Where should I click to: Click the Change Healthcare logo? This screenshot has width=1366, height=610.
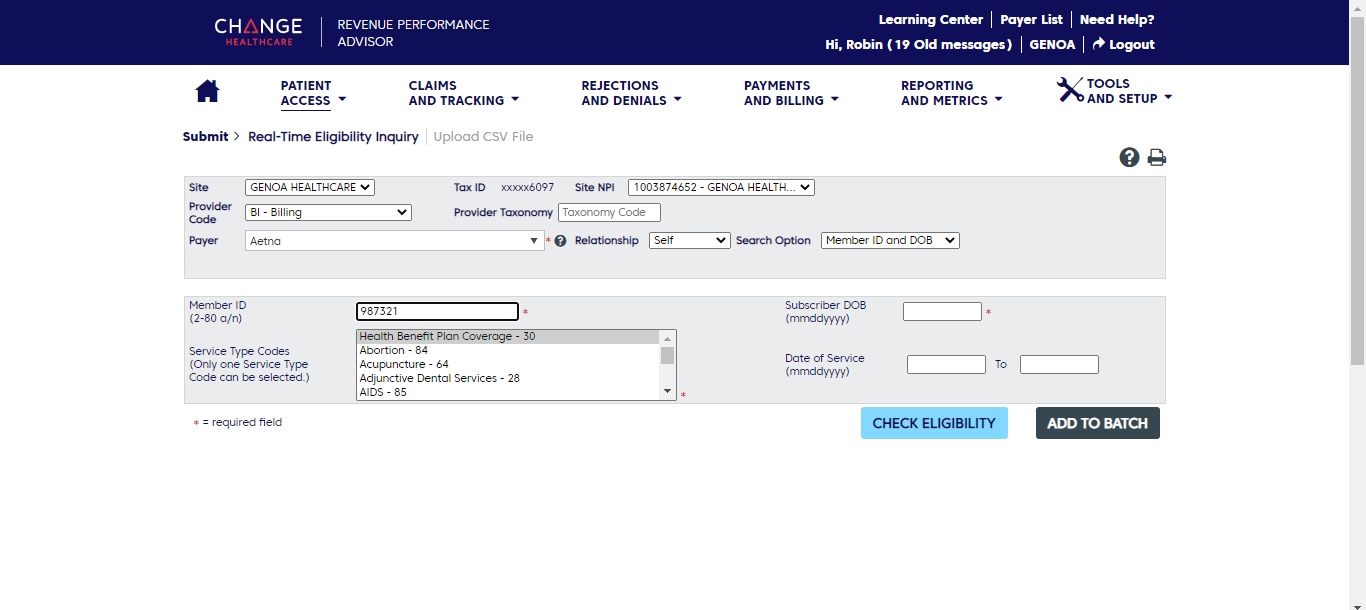pyautogui.click(x=258, y=31)
